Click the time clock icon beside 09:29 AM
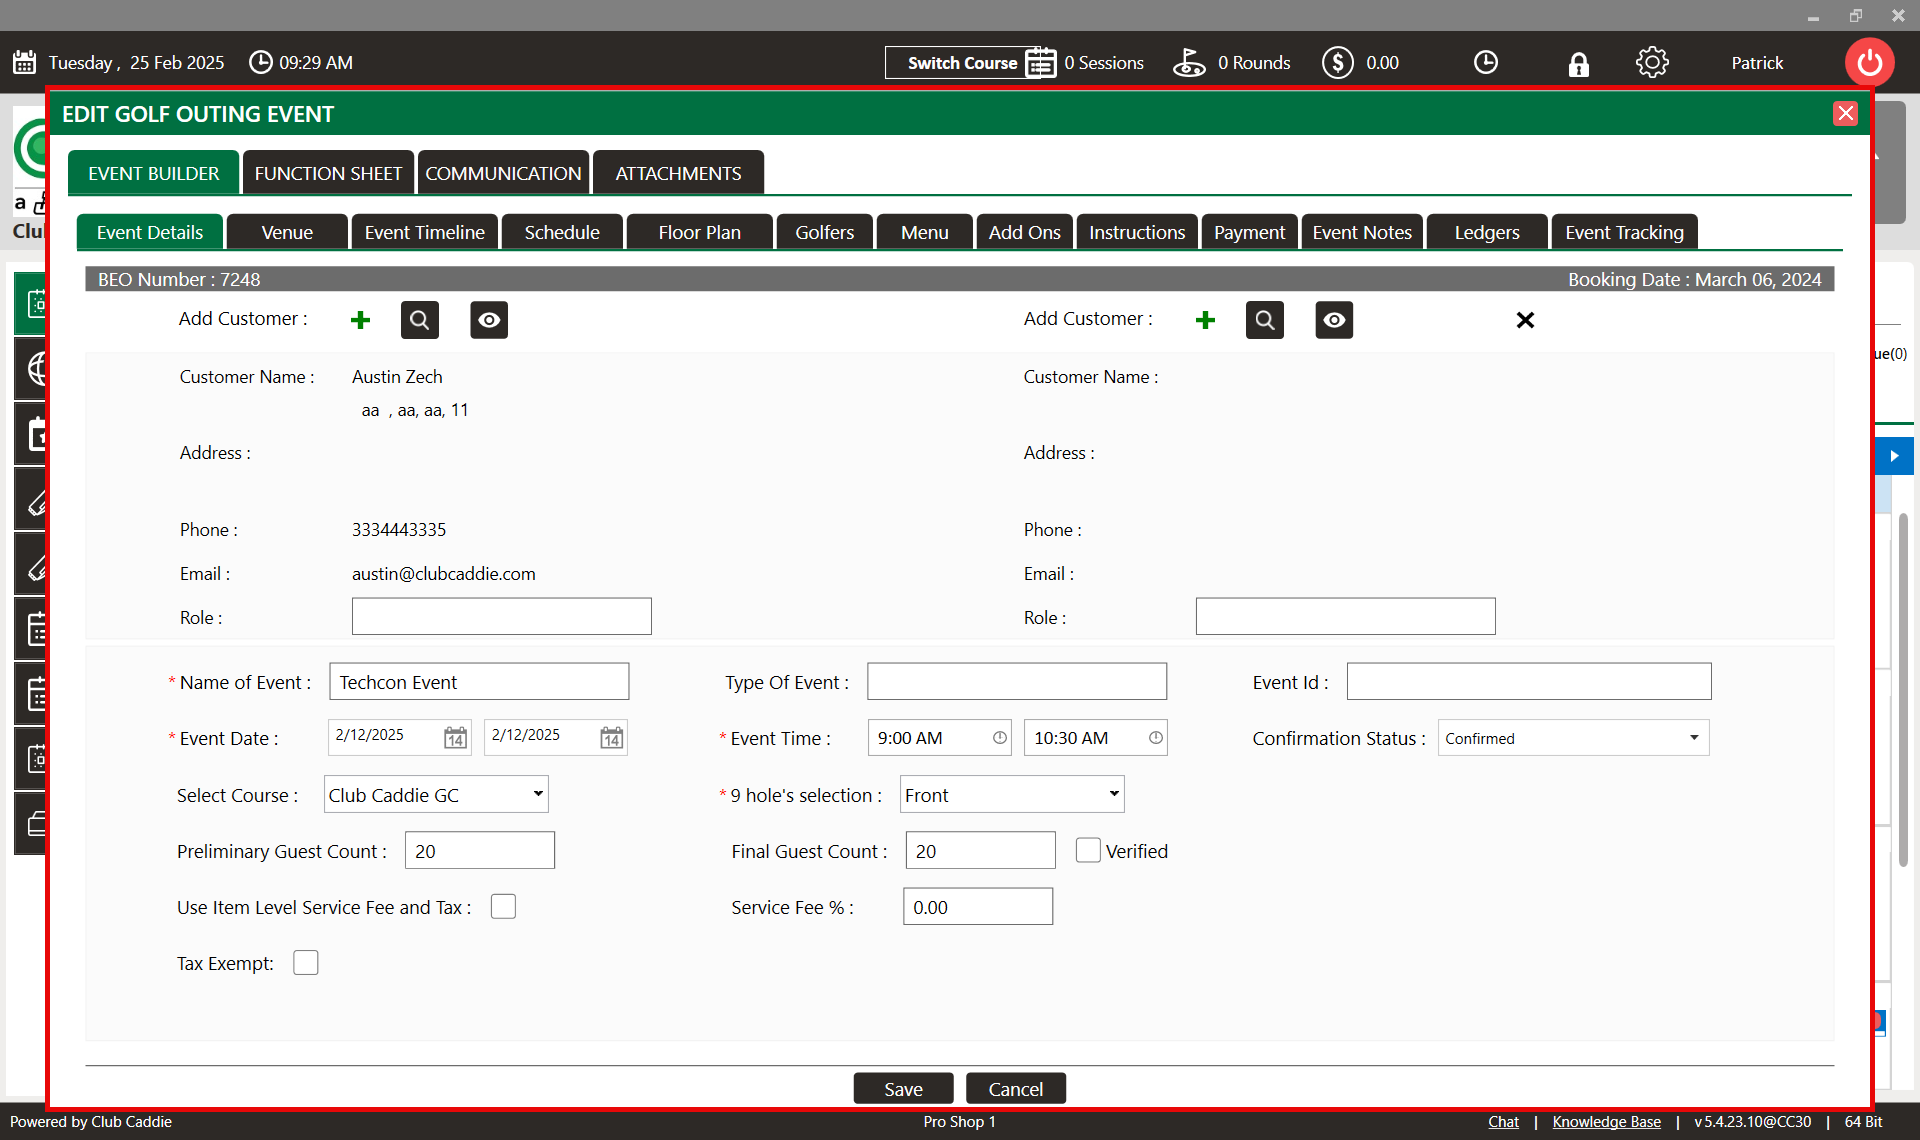 (260, 63)
